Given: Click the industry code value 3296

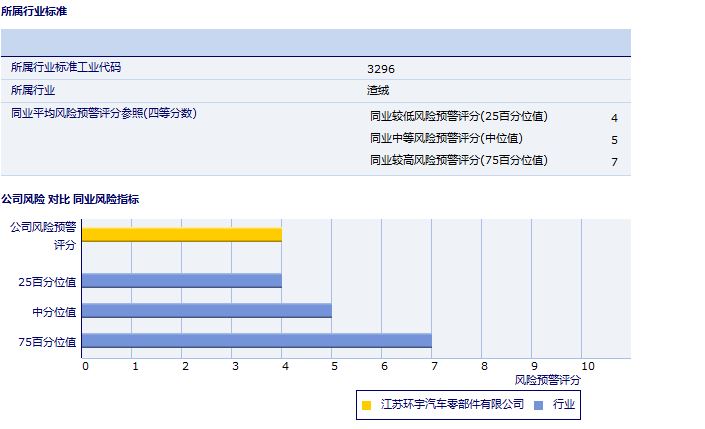Looking at the screenshot, I should coord(381,69).
